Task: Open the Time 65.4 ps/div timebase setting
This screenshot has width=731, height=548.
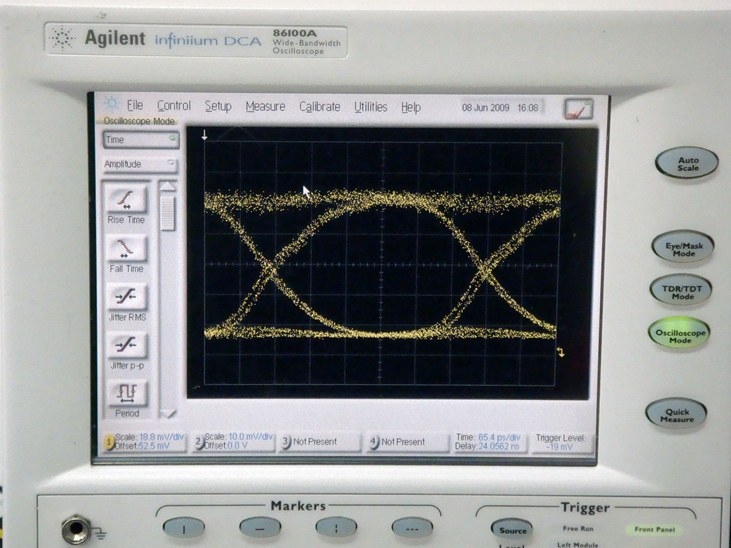Action: (x=490, y=437)
